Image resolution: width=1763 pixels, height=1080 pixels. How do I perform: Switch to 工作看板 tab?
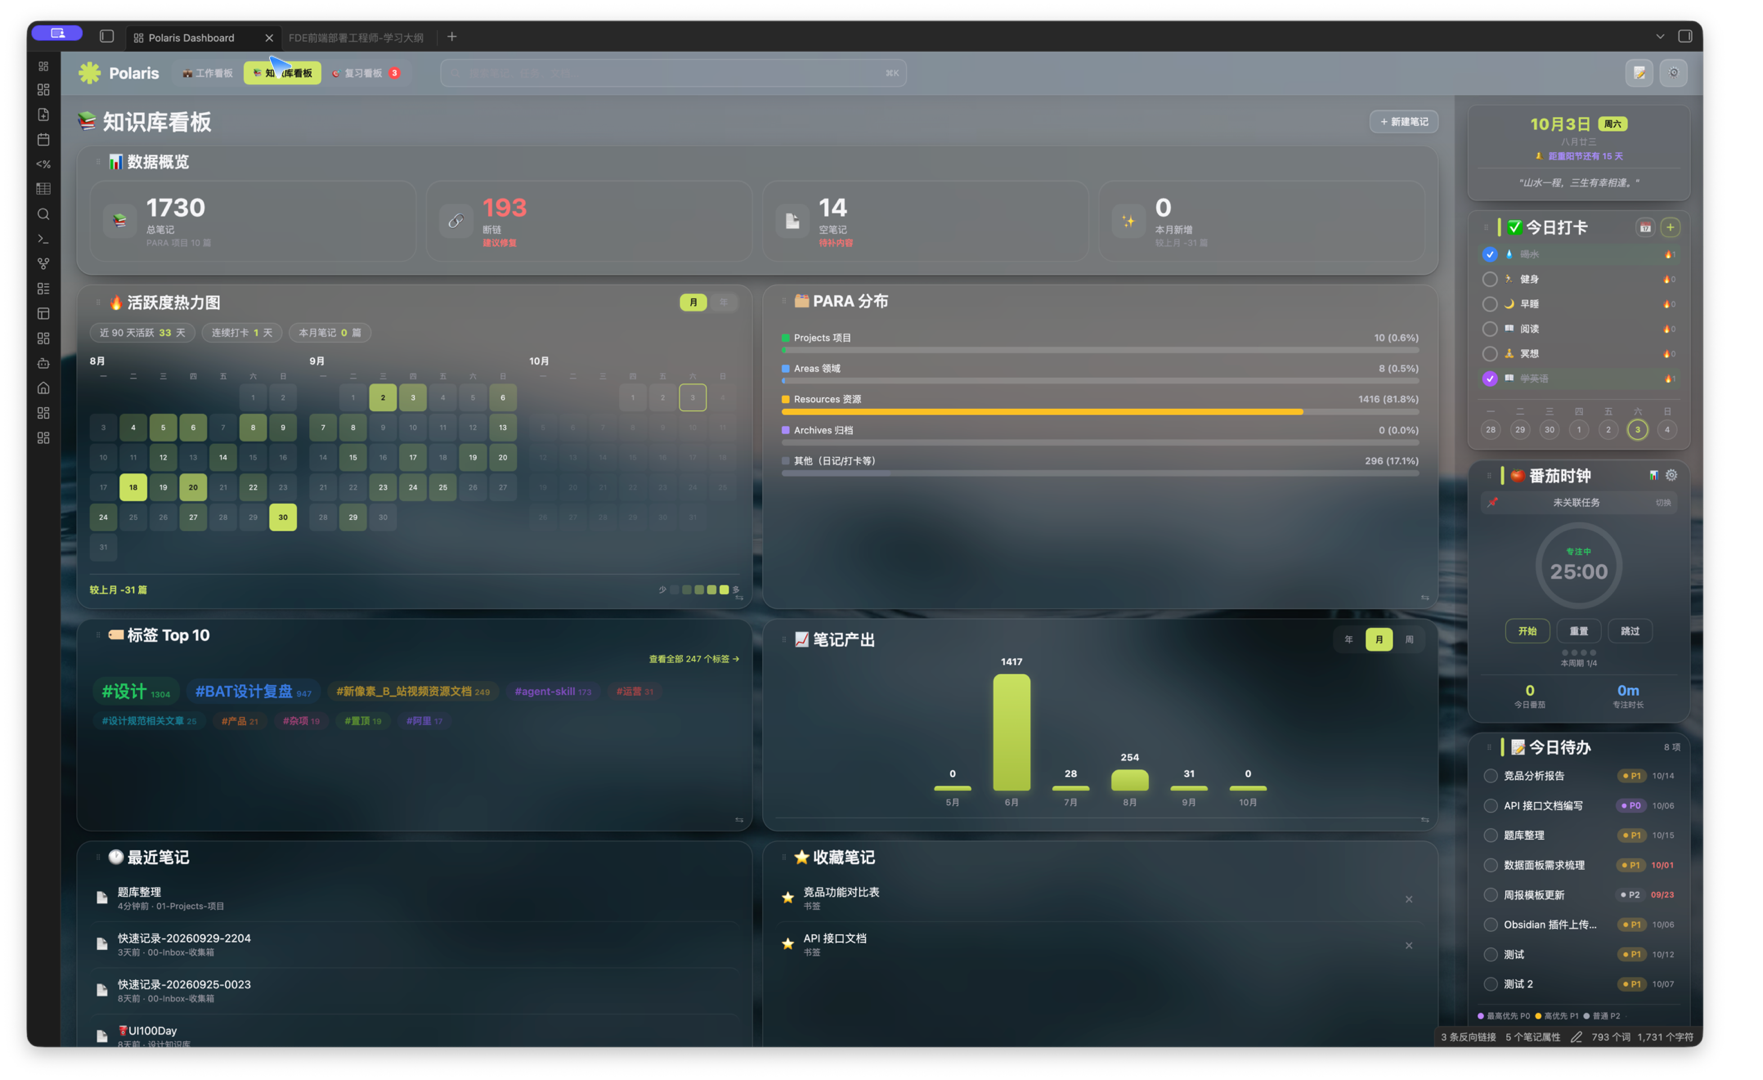[x=208, y=73]
